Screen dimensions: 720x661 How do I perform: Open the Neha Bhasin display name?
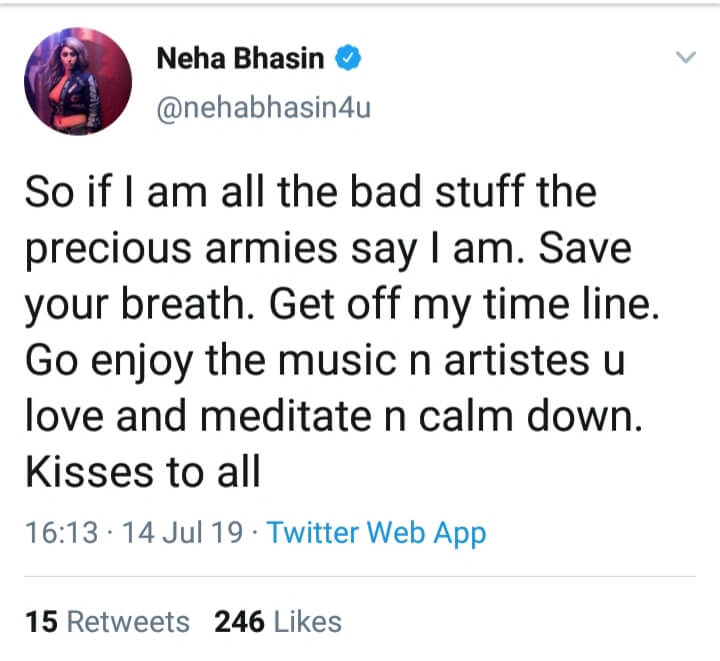tap(240, 59)
